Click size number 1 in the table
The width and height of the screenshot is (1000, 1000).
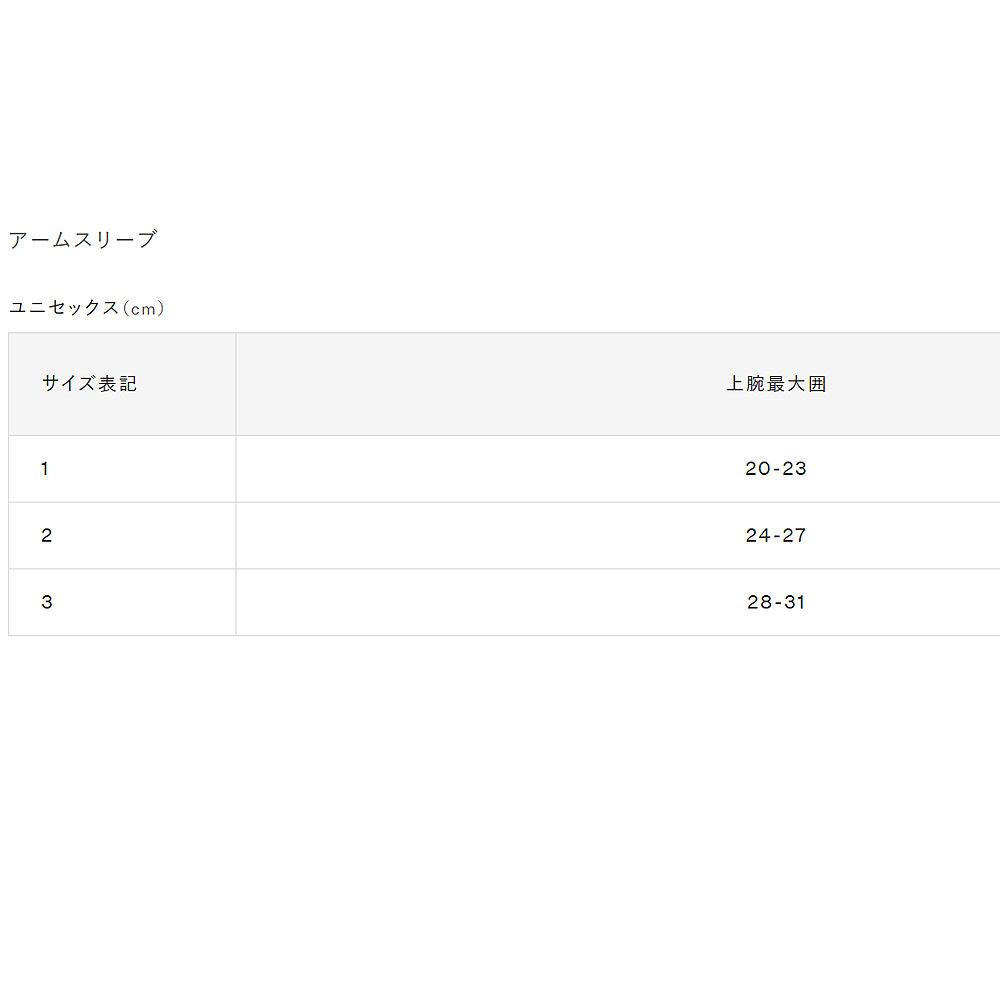click(45, 469)
